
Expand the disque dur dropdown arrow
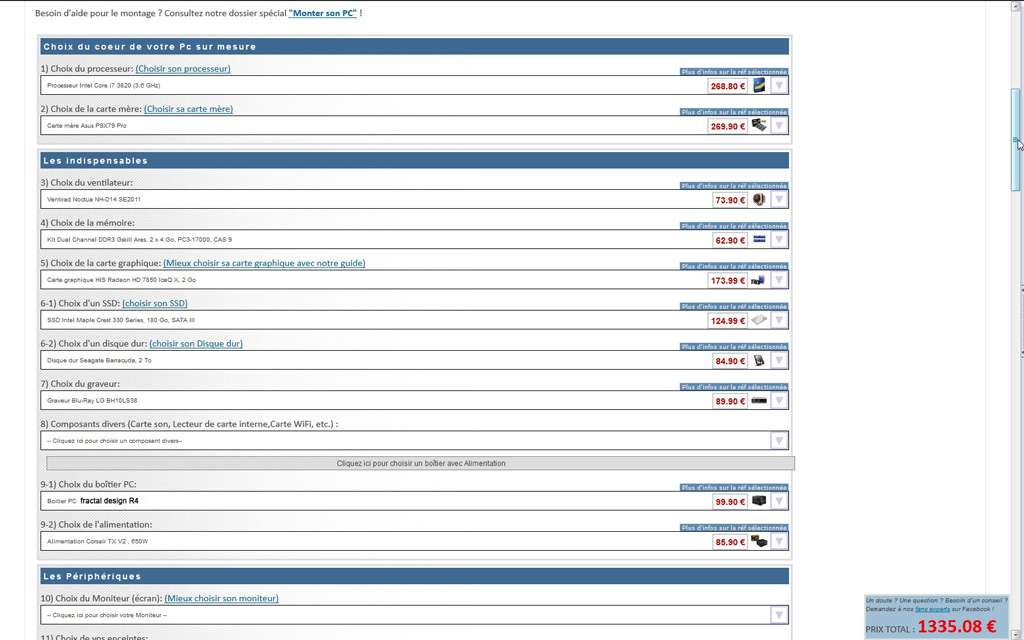point(778,360)
